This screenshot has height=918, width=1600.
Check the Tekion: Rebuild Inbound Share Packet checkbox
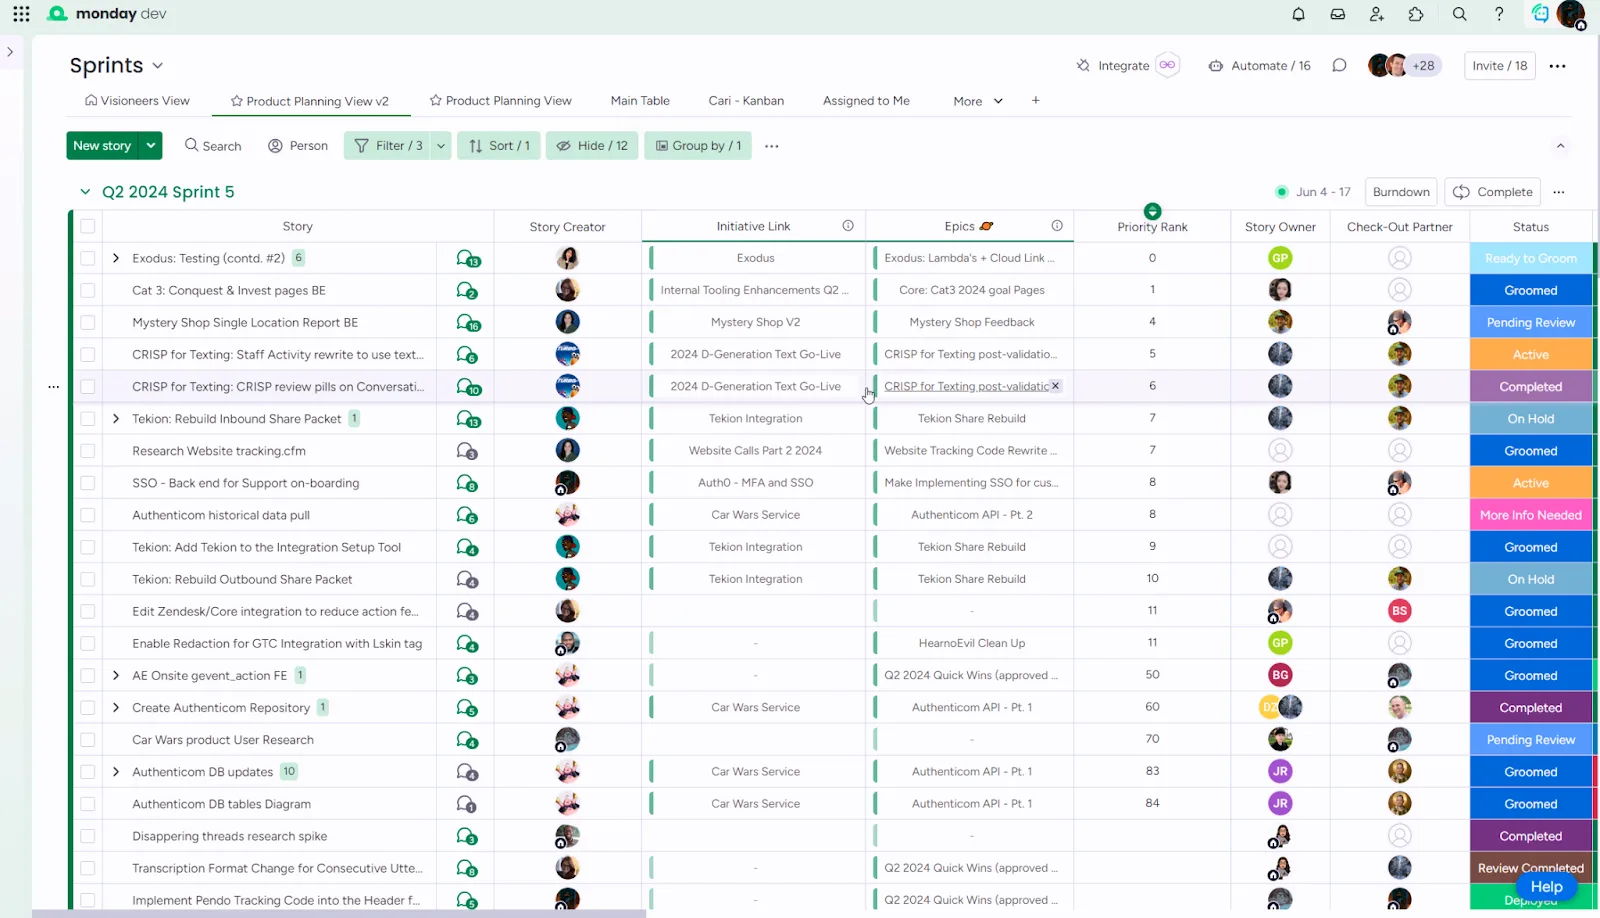coord(88,419)
